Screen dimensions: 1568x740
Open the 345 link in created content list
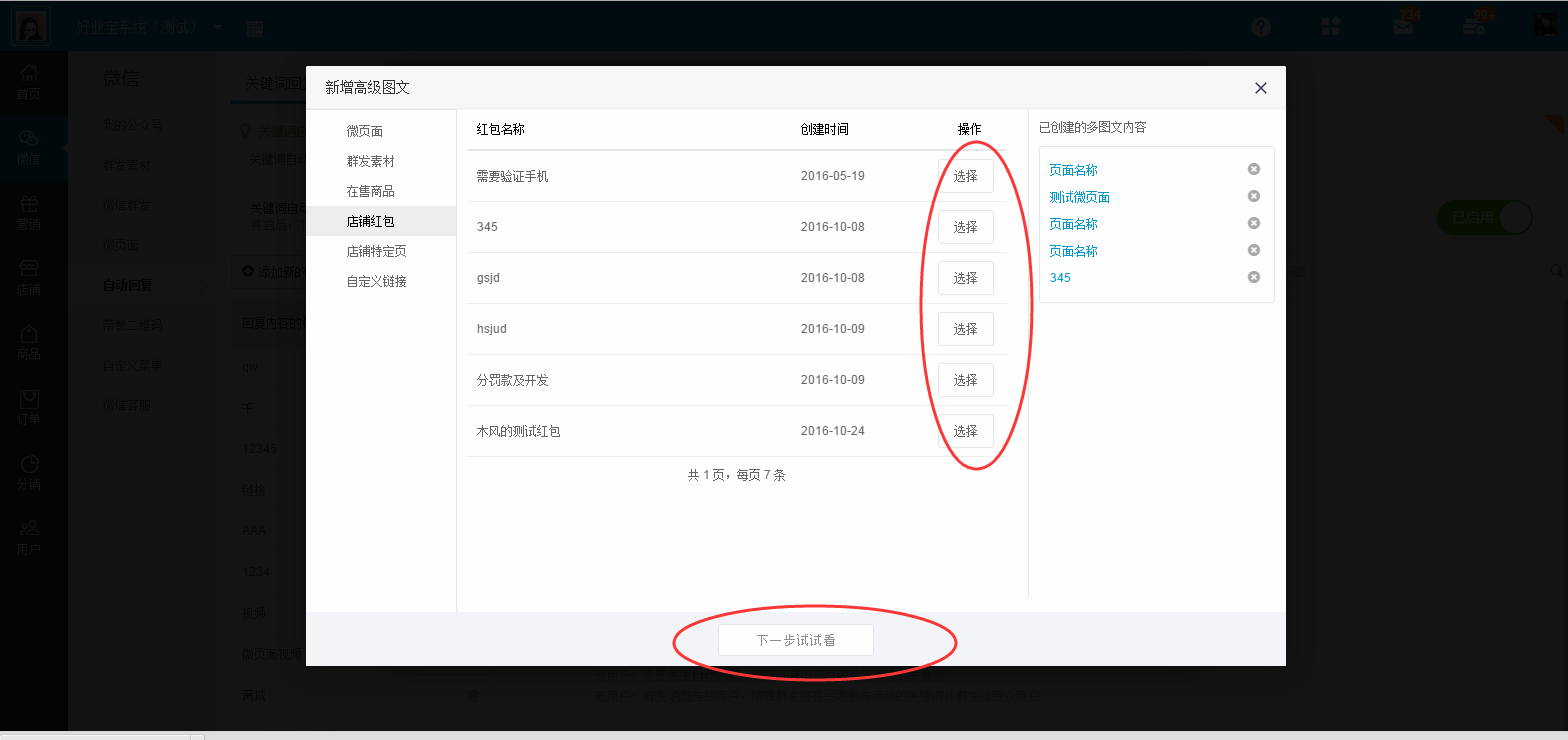pyautogui.click(x=1060, y=277)
